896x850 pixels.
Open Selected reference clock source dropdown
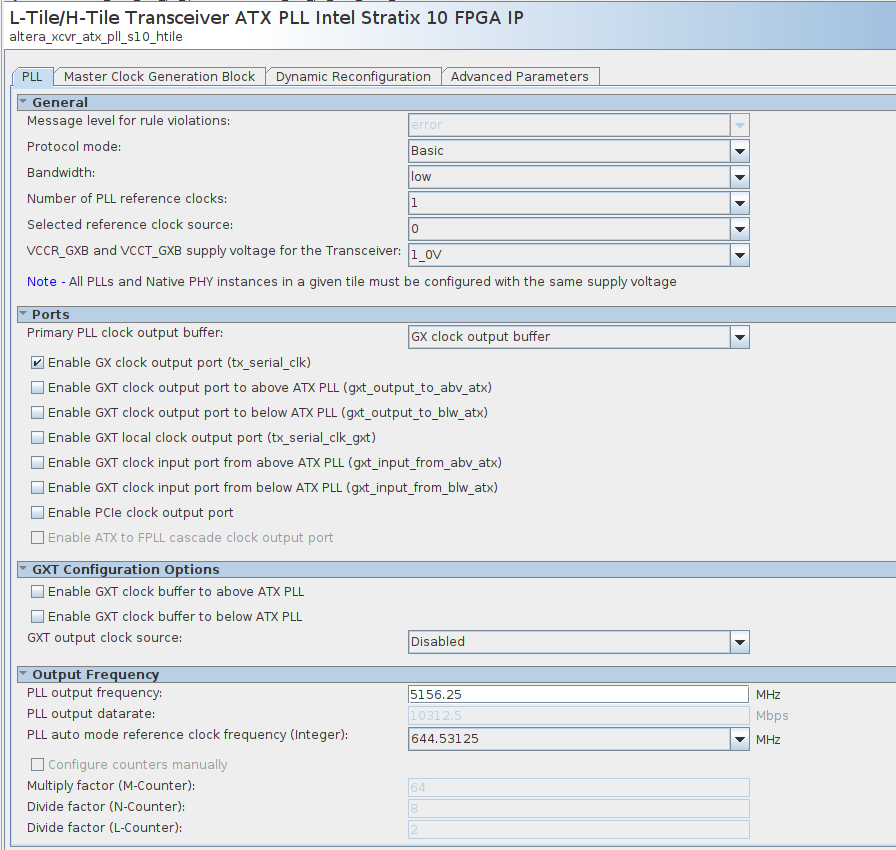pos(578,229)
